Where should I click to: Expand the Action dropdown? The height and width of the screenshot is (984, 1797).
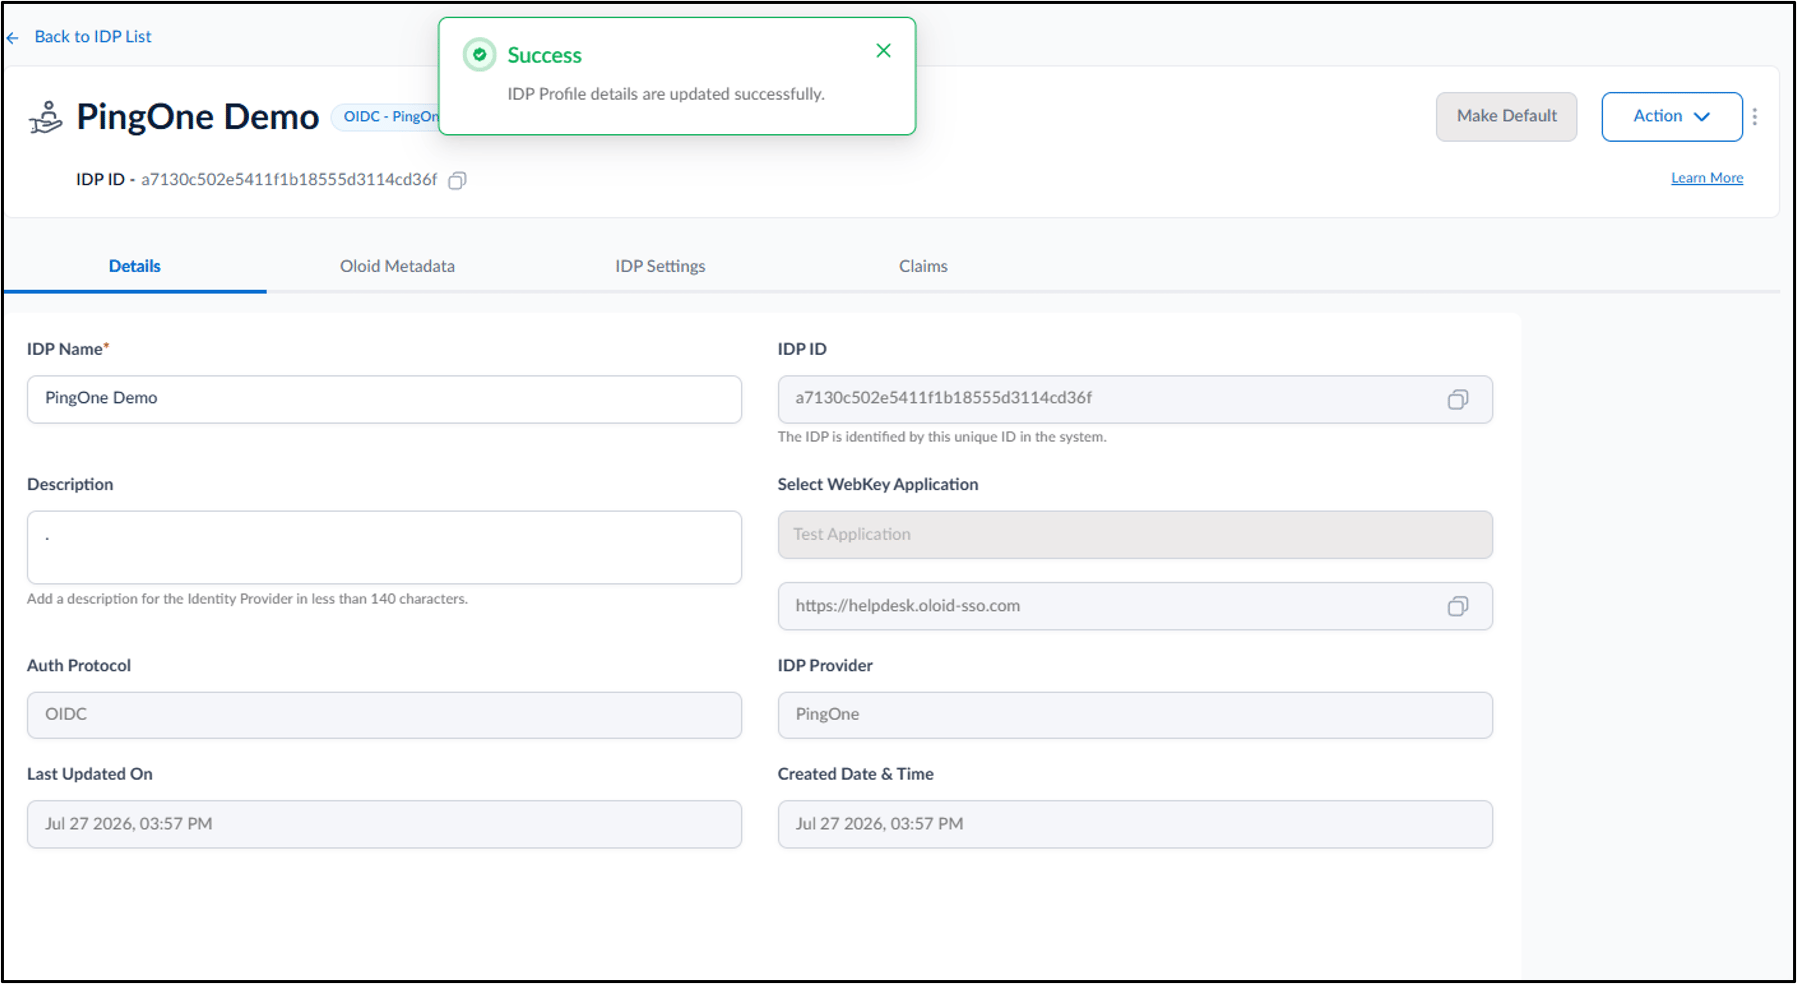click(x=1672, y=117)
